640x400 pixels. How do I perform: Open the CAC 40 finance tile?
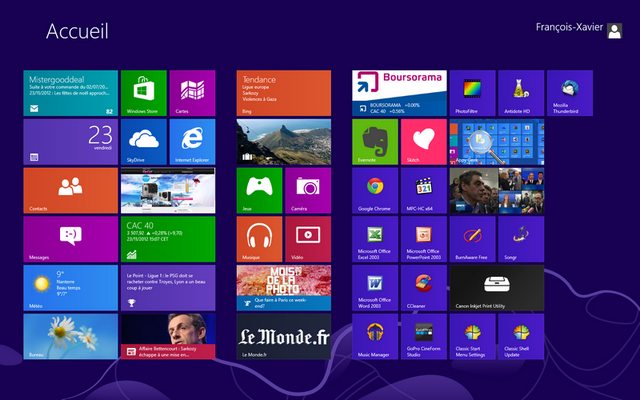coord(168,239)
